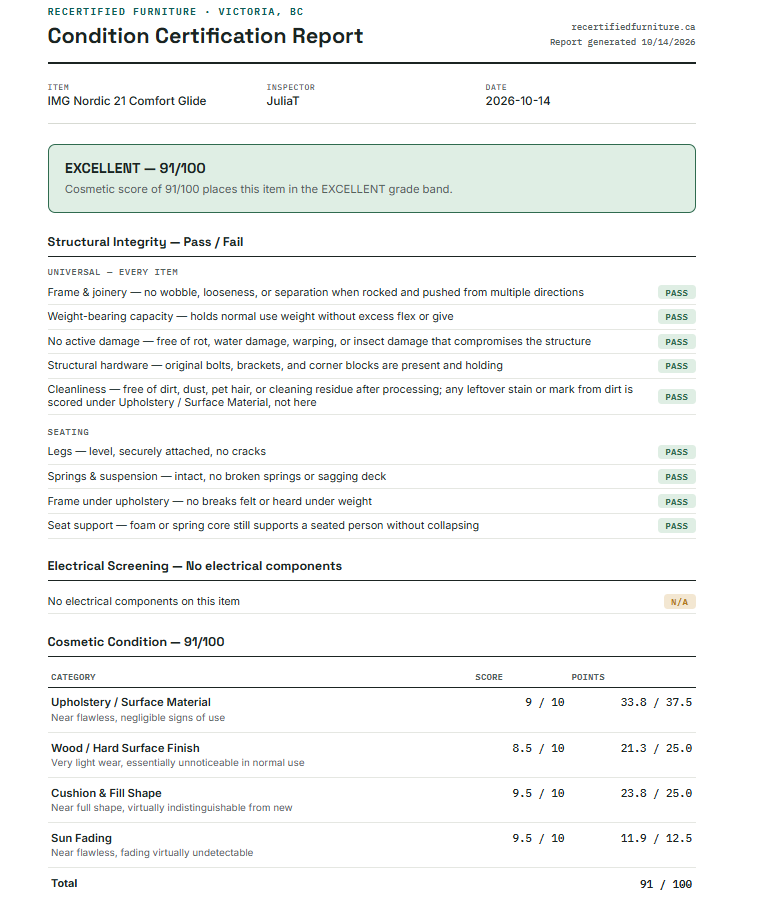Click Structural Integrity — Pass / Fail heading
Screen dimensions: 762x899
[146, 242]
